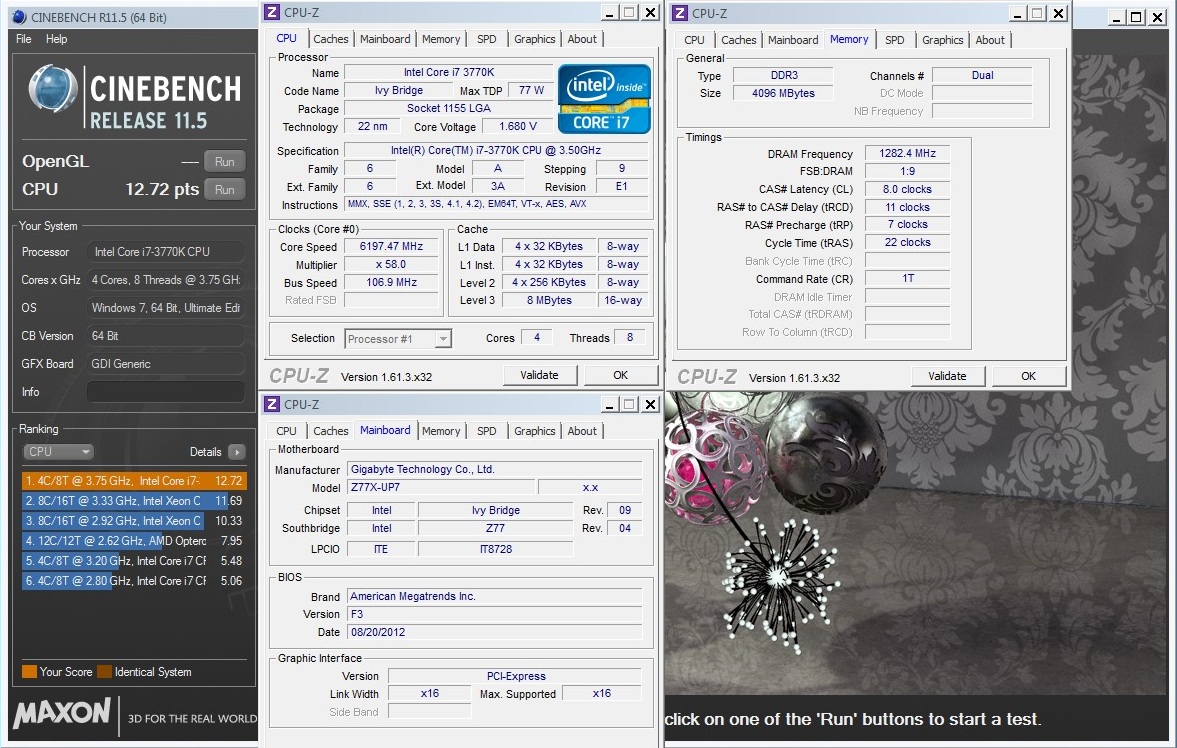The height and width of the screenshot is (748, 1177).
Task: Click 'Z' icon of Memory CPU-Z window
Action: pyautogui.click(x=680, y=13)
